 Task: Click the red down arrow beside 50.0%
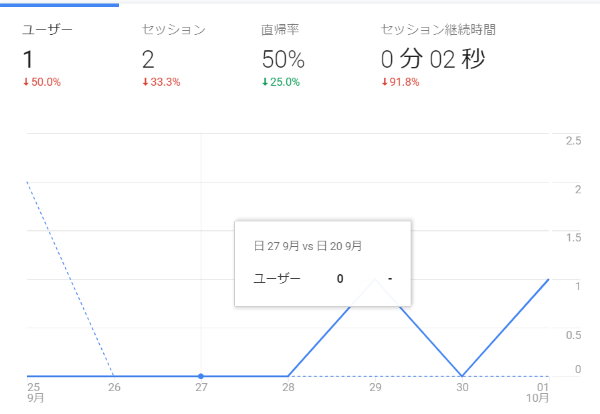25,83
